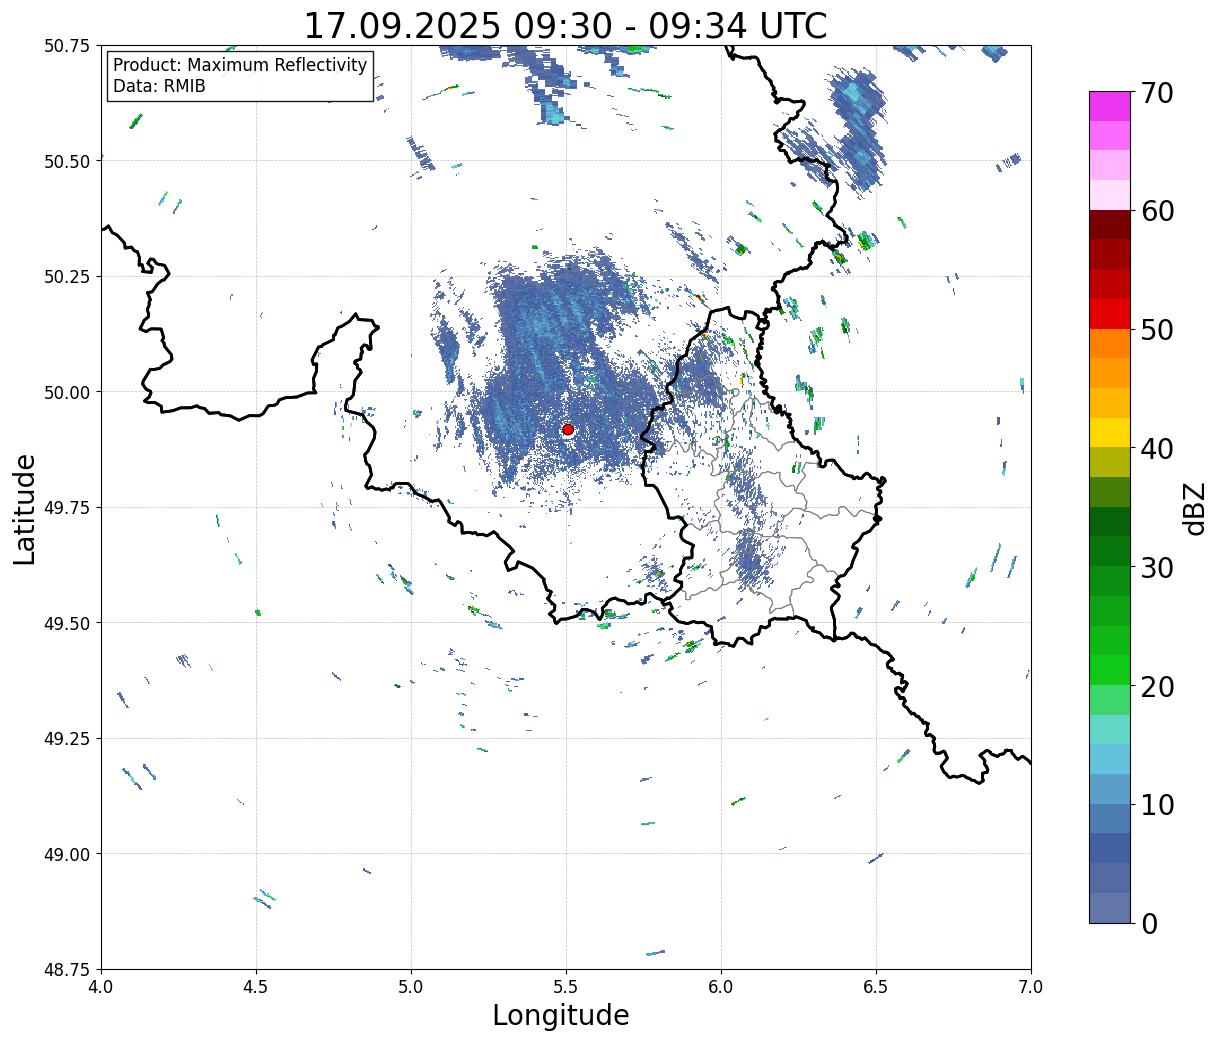
Task: Click the colorbar tick label 30
Action: [1157, 568]
